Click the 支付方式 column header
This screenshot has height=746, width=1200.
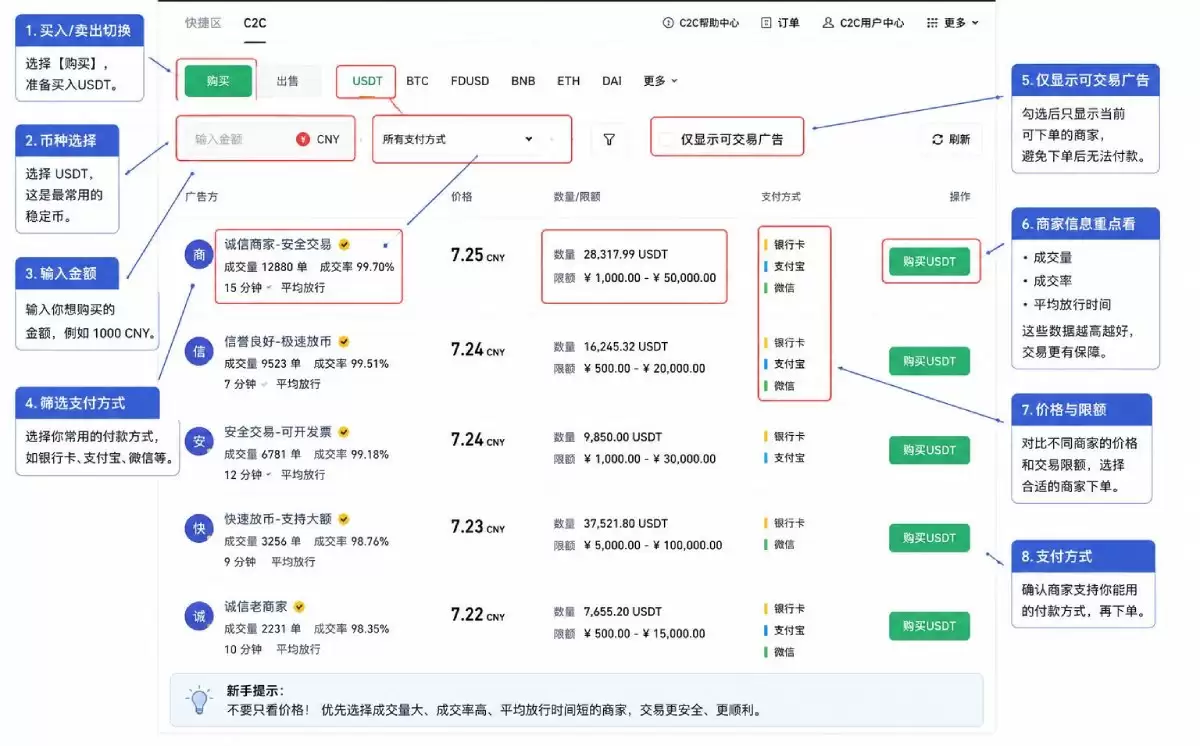pos(781,197)
